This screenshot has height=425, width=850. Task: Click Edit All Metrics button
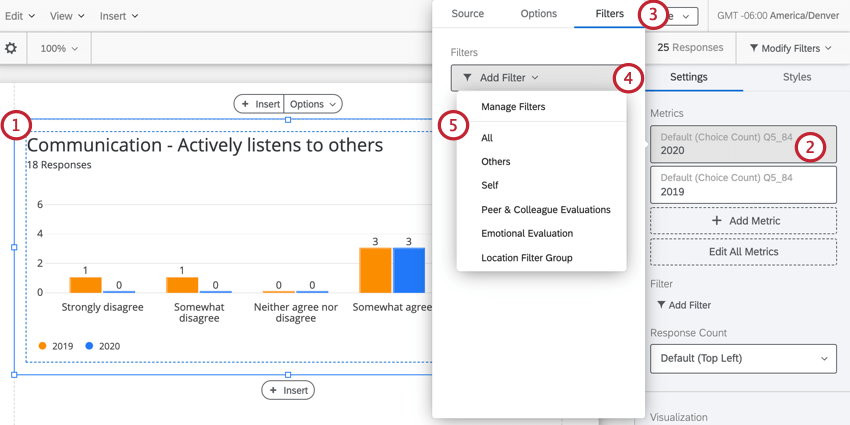(743, 251)
